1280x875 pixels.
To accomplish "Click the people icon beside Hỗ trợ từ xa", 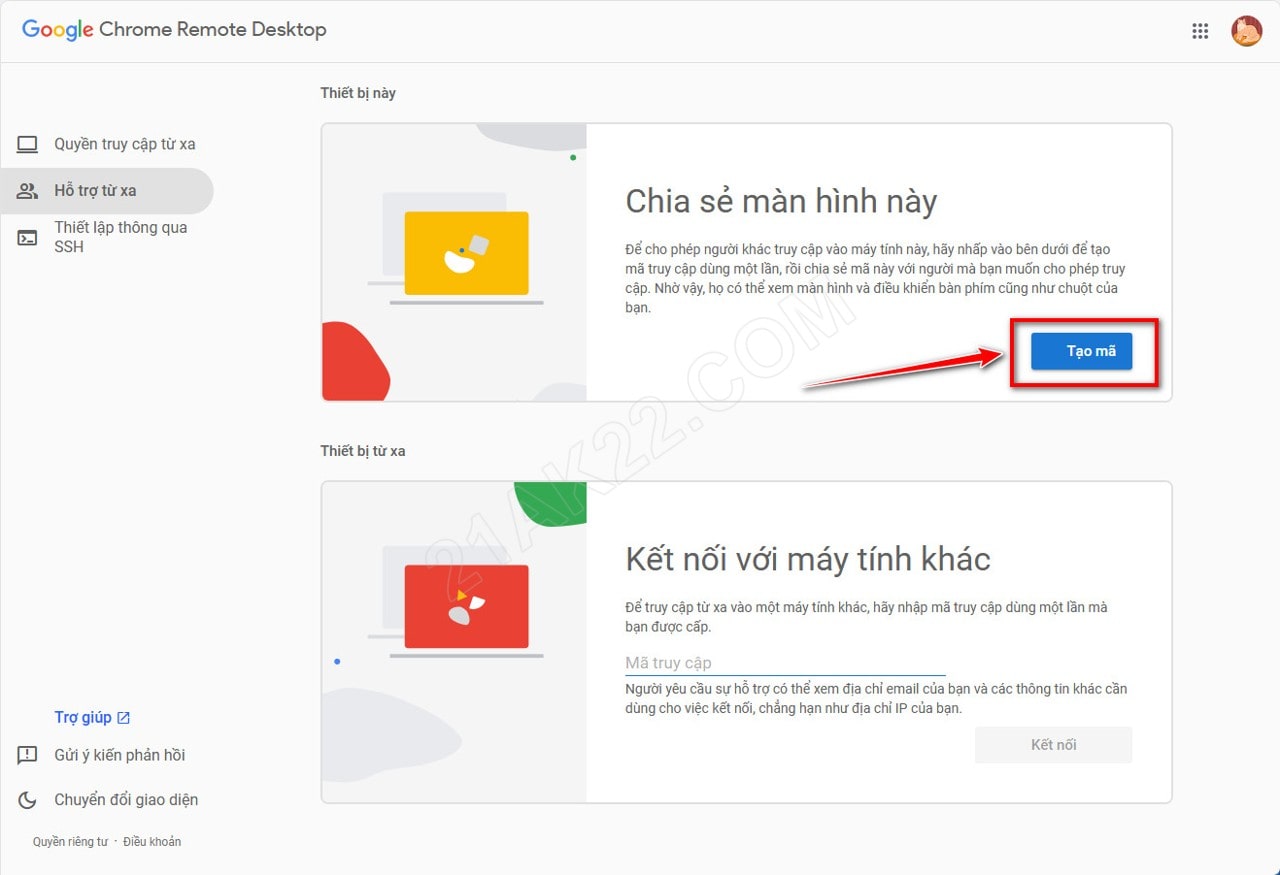I will click(x=27, y=190).
